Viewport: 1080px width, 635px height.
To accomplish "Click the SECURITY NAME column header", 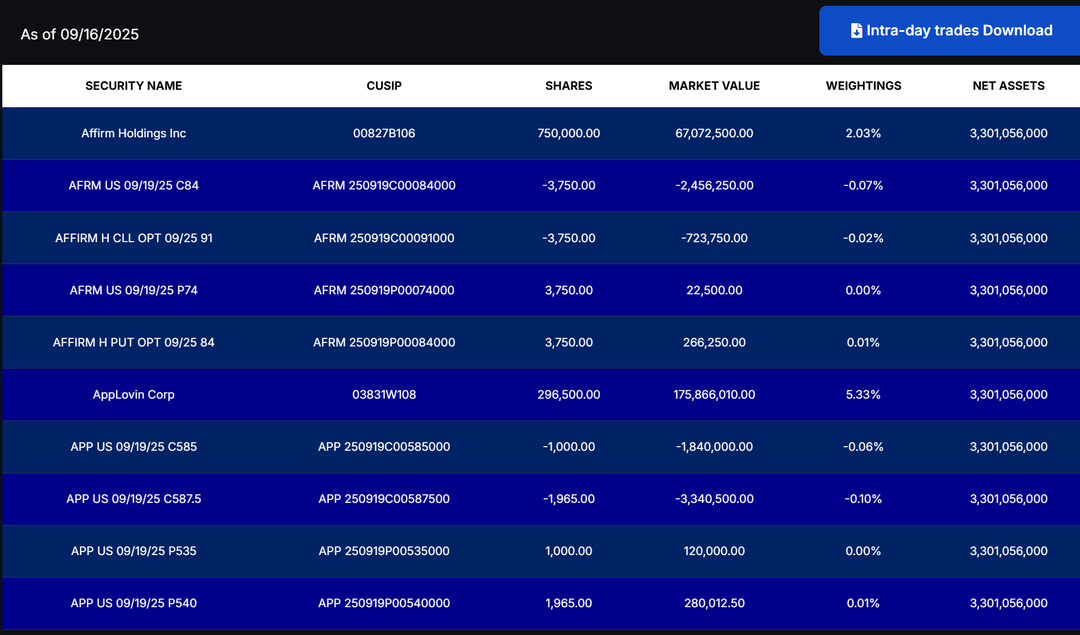I will coord(134,86).
